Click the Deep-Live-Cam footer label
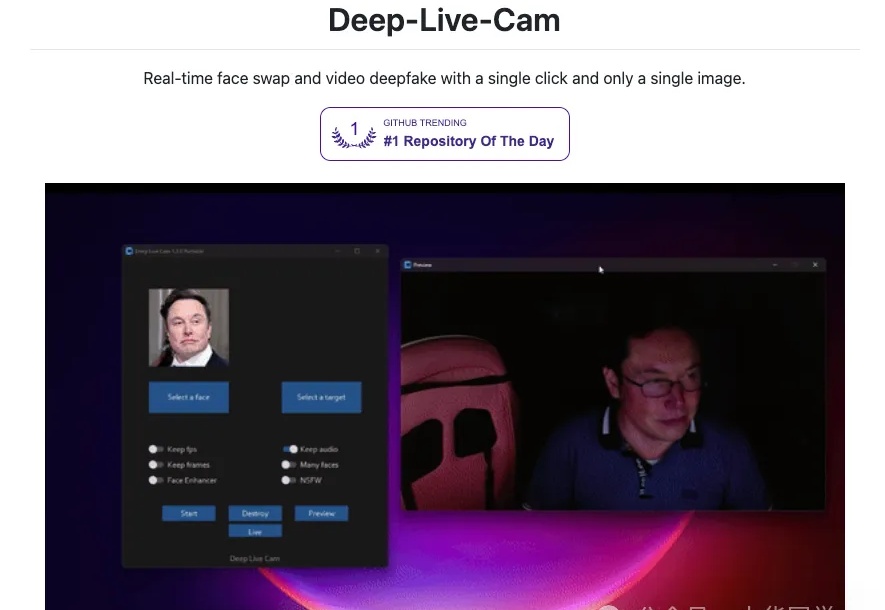The image size is (885, 610). (253, 557)
